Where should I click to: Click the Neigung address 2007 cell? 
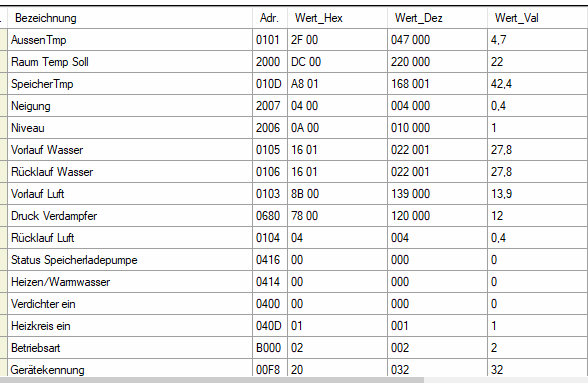(x=270, y=106)
